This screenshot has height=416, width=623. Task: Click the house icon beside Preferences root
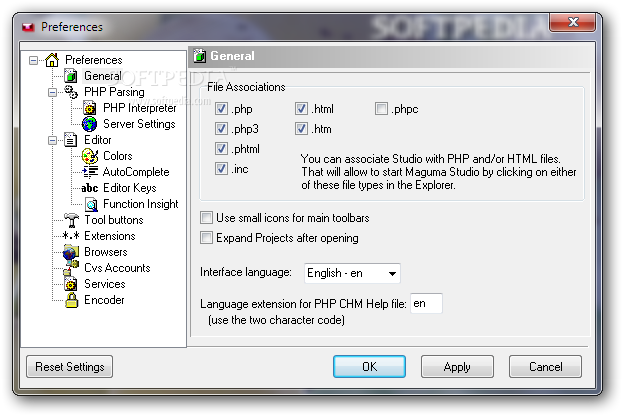52,60
